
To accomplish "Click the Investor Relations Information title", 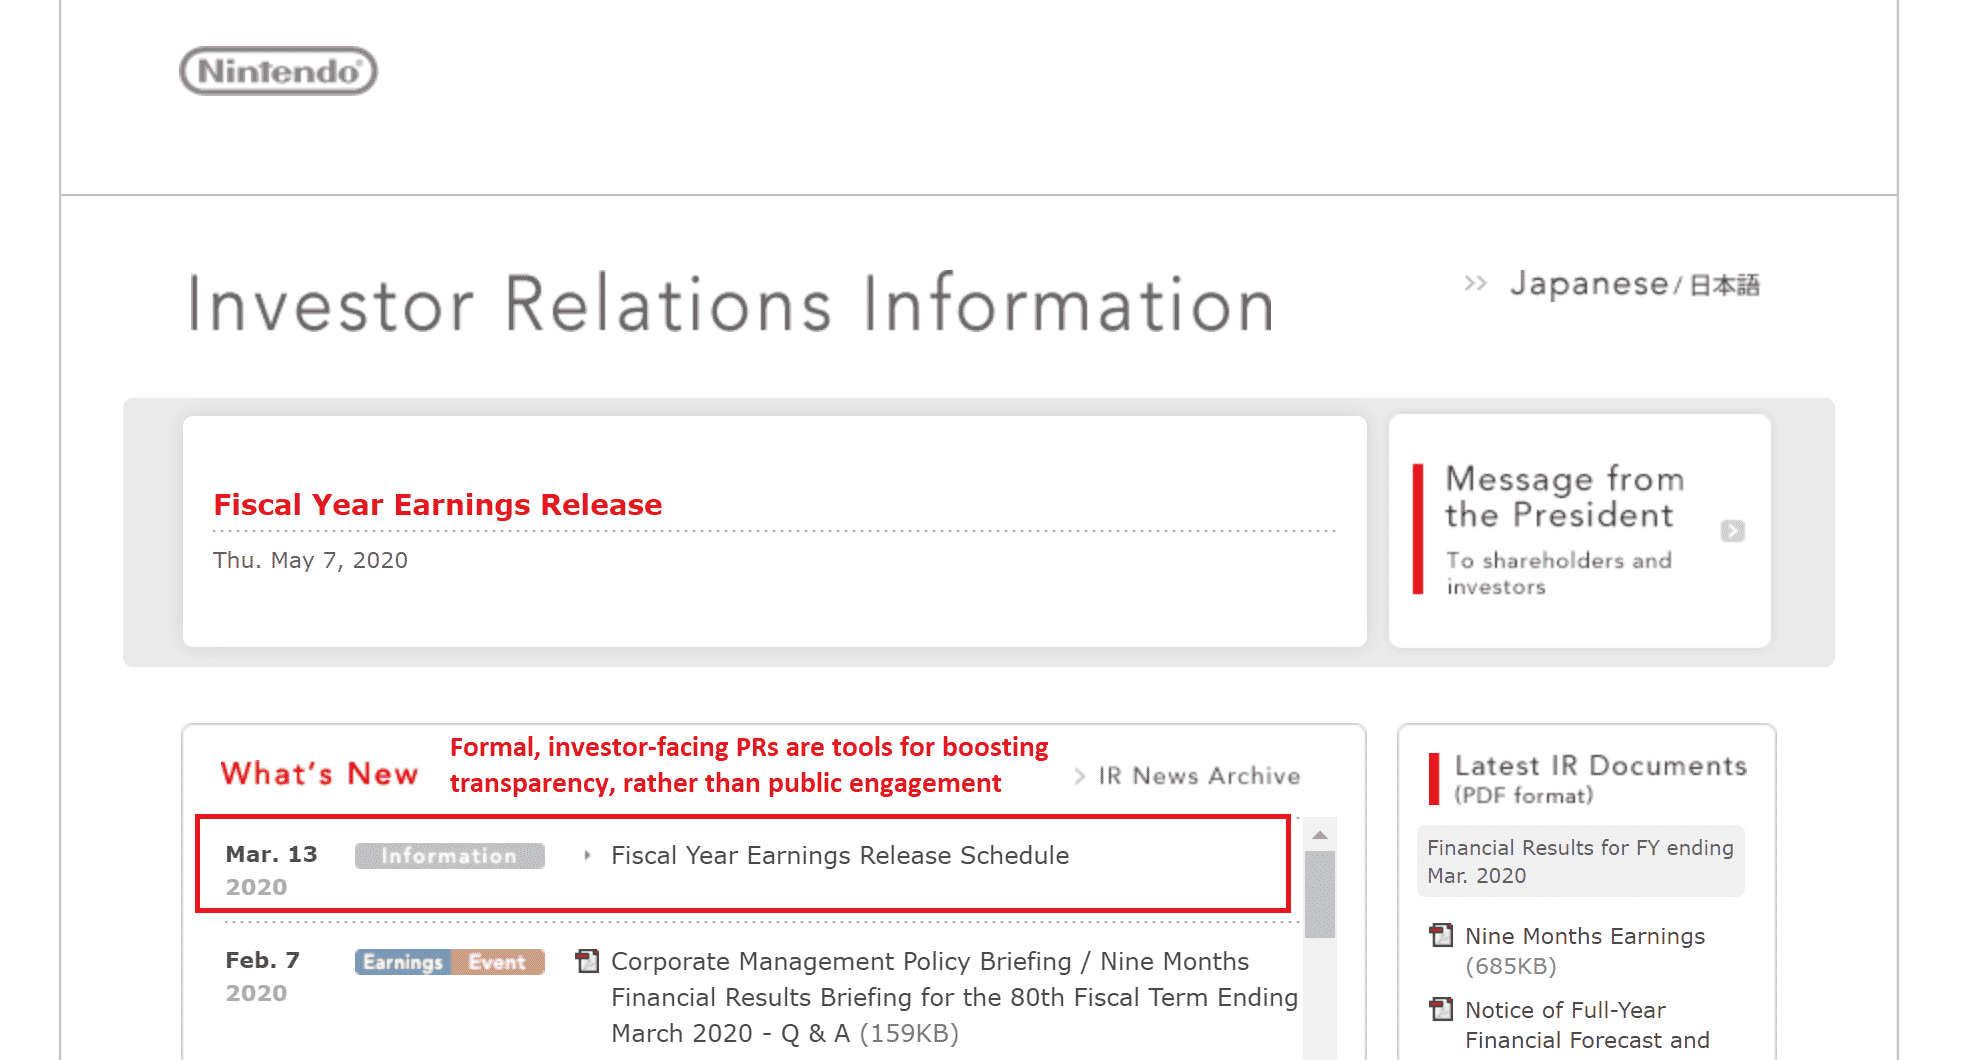I will pyautogui.click(x=731, y=303).
